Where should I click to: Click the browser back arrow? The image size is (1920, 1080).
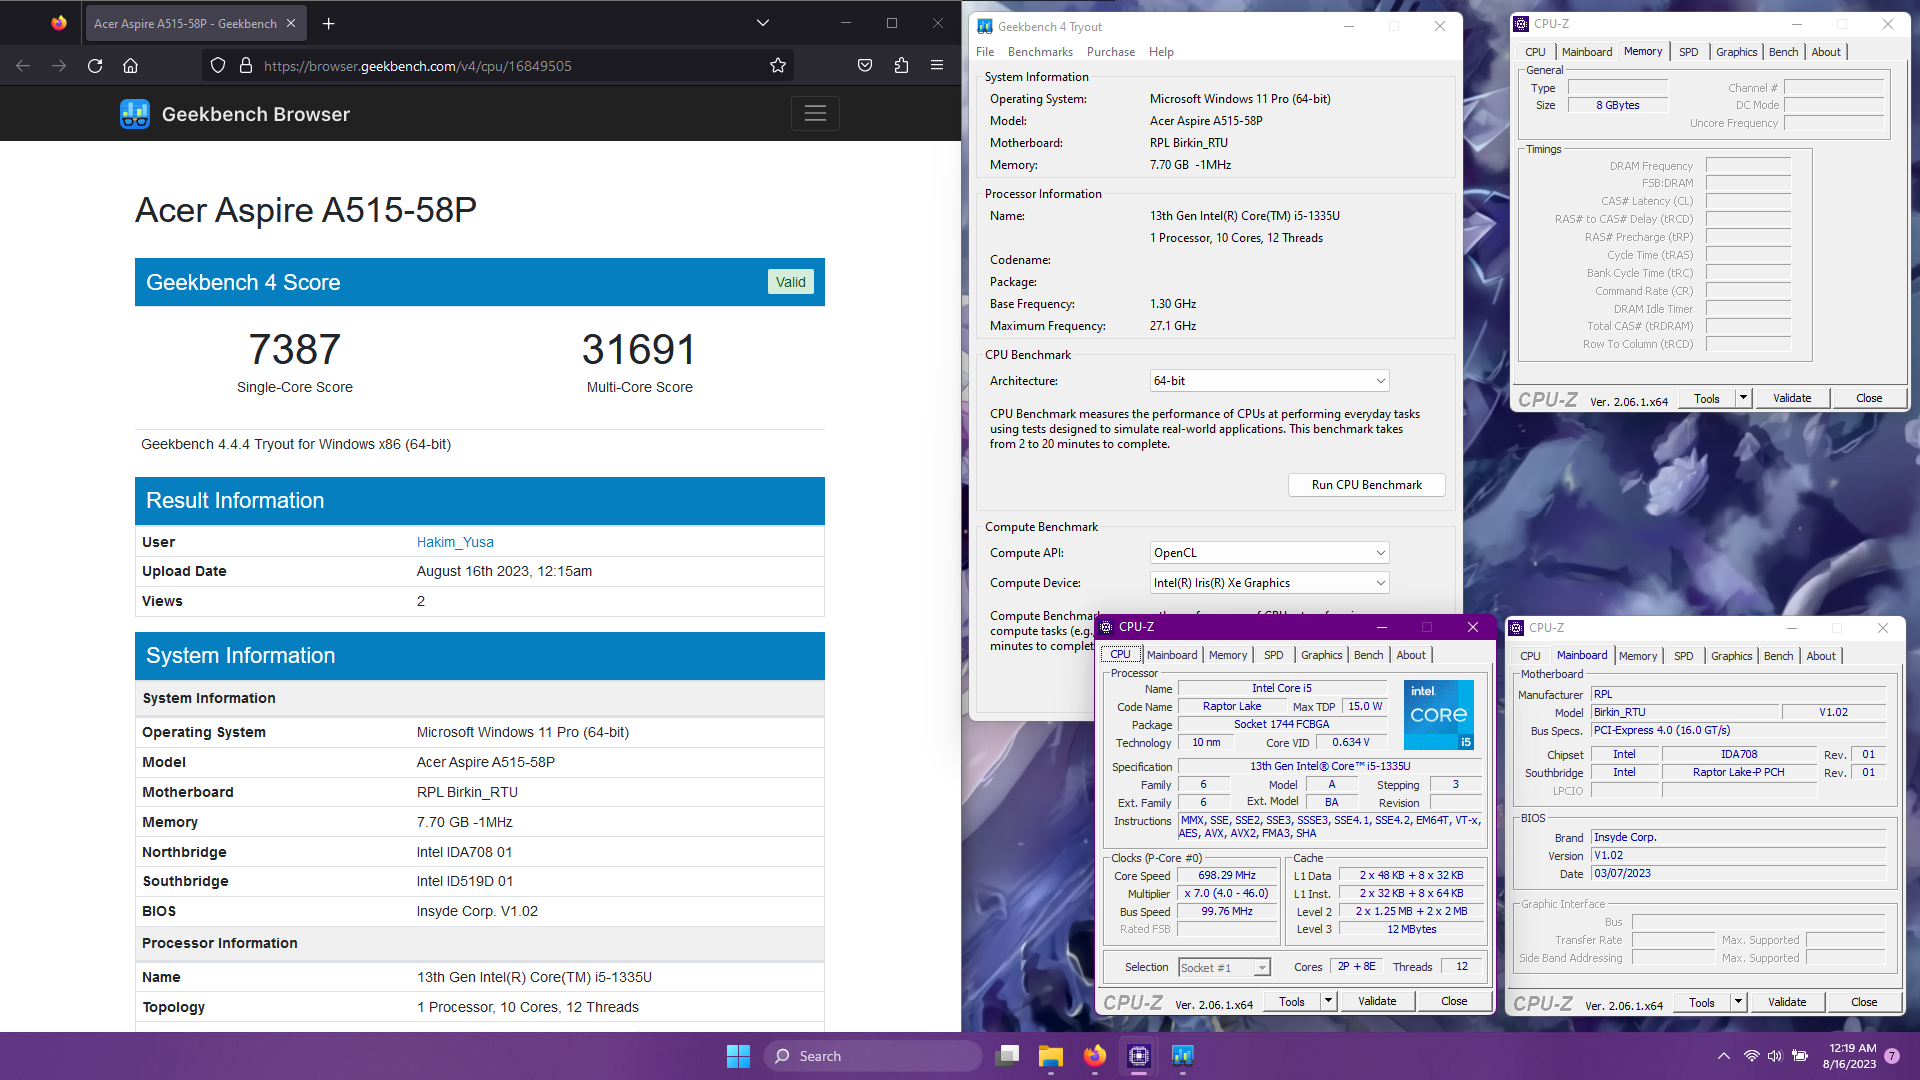[23, 66]
